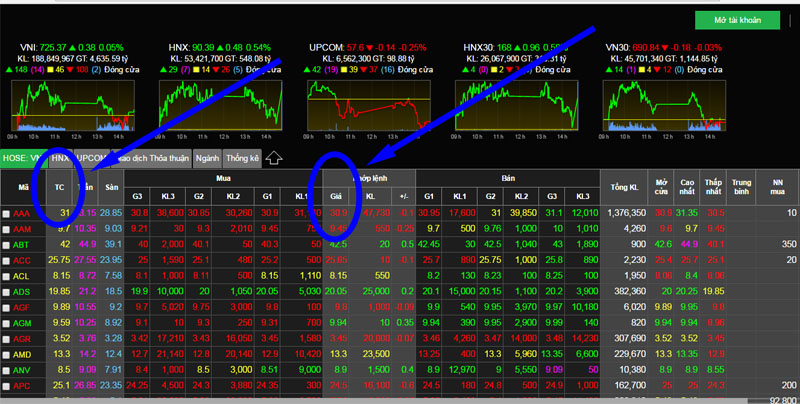Click ADS matched volume 25,000
Image resolution: width=800 pixels, height=404 pixels.
pos(376,291)
